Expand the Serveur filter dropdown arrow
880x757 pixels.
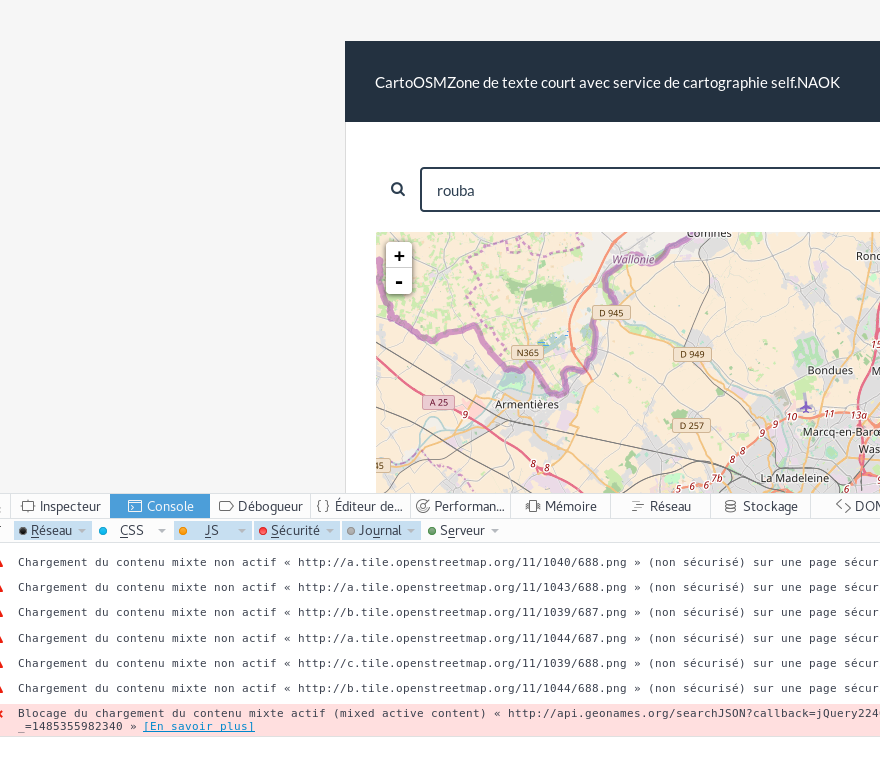pyautogui.click(x=495, y=531)
